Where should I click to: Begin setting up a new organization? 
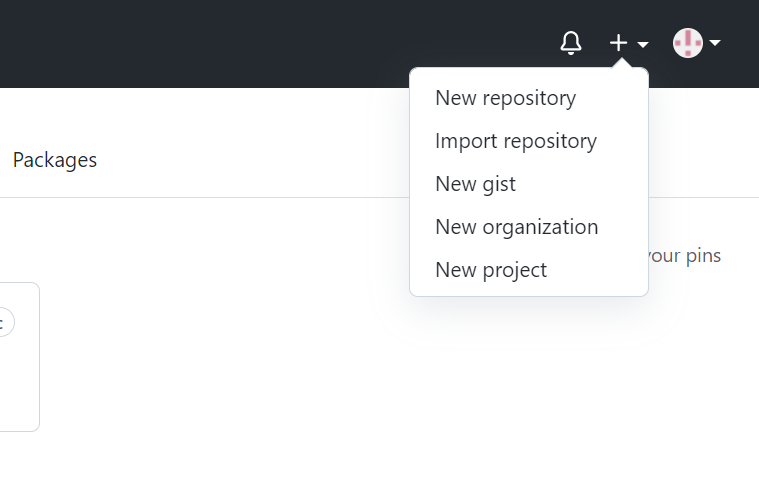[516, 227]
